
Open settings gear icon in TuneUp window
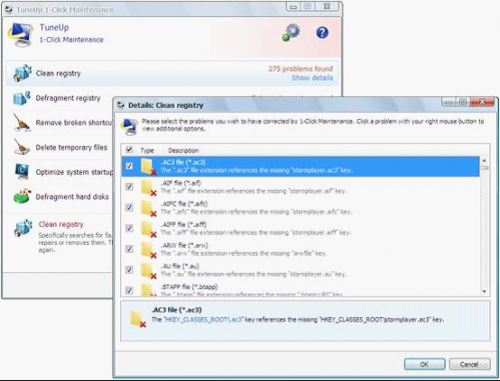[x=291, y=33]
